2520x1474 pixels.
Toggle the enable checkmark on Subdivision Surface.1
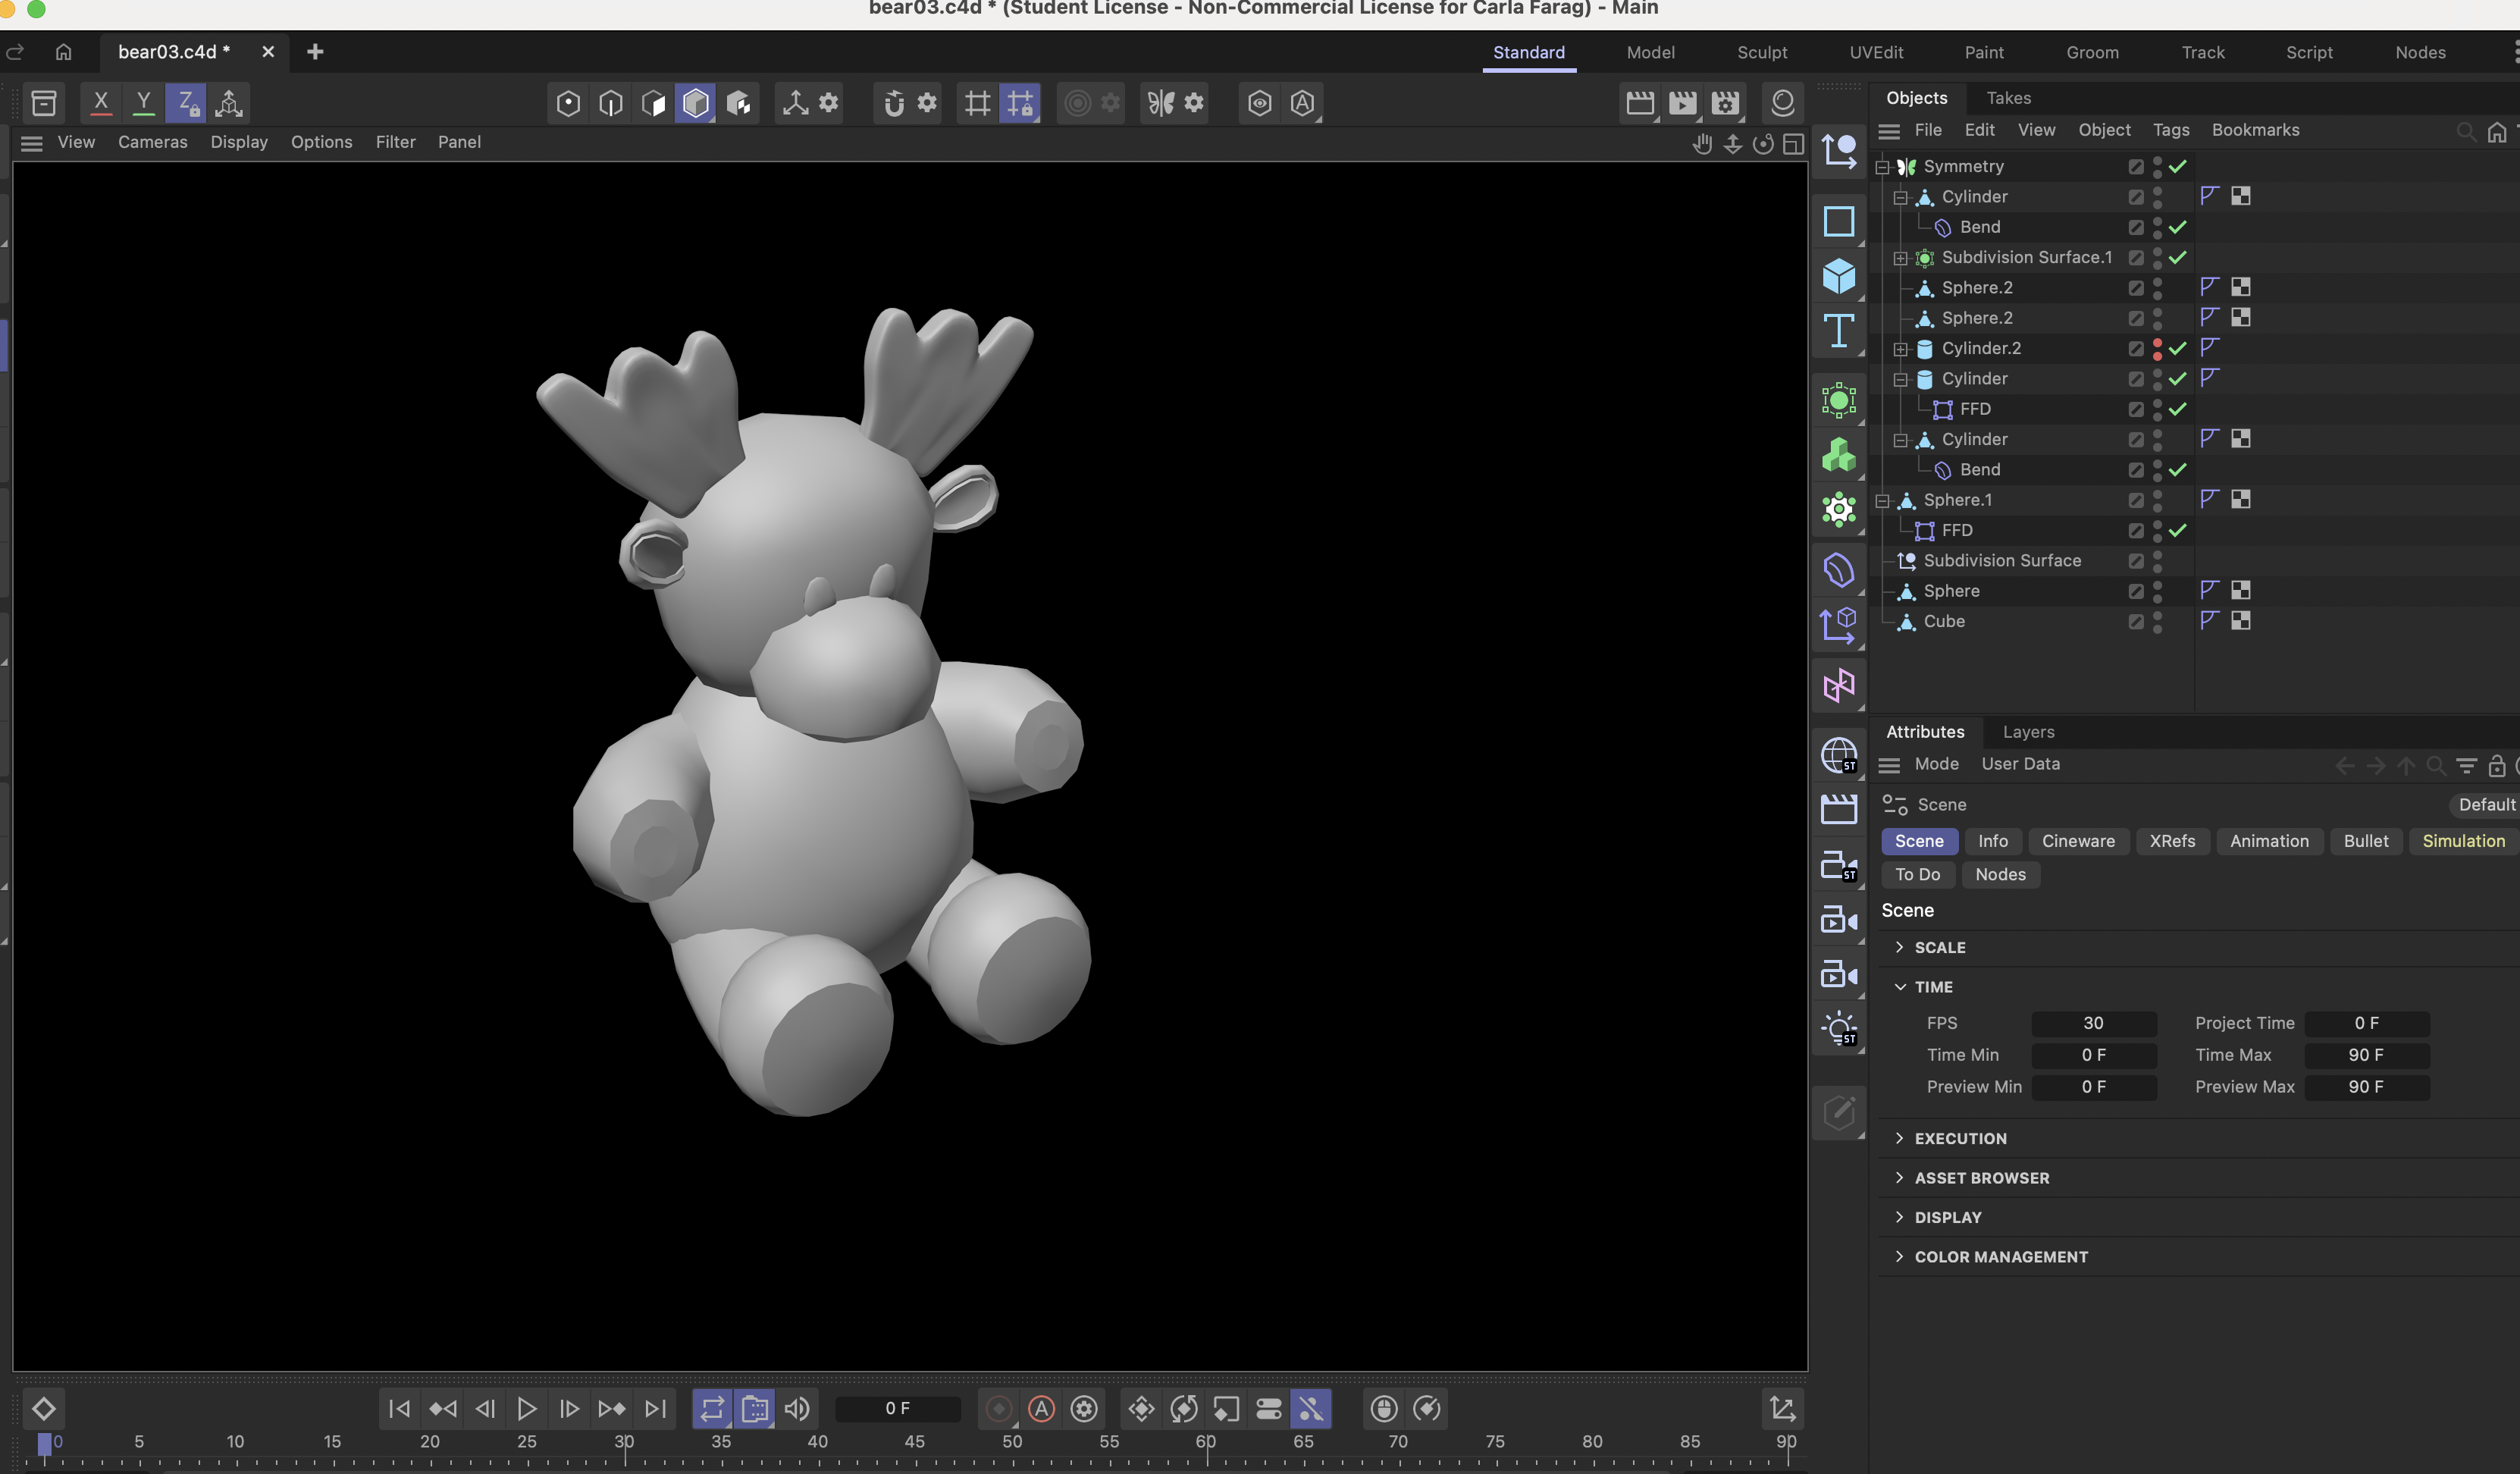pos(2178,257)
